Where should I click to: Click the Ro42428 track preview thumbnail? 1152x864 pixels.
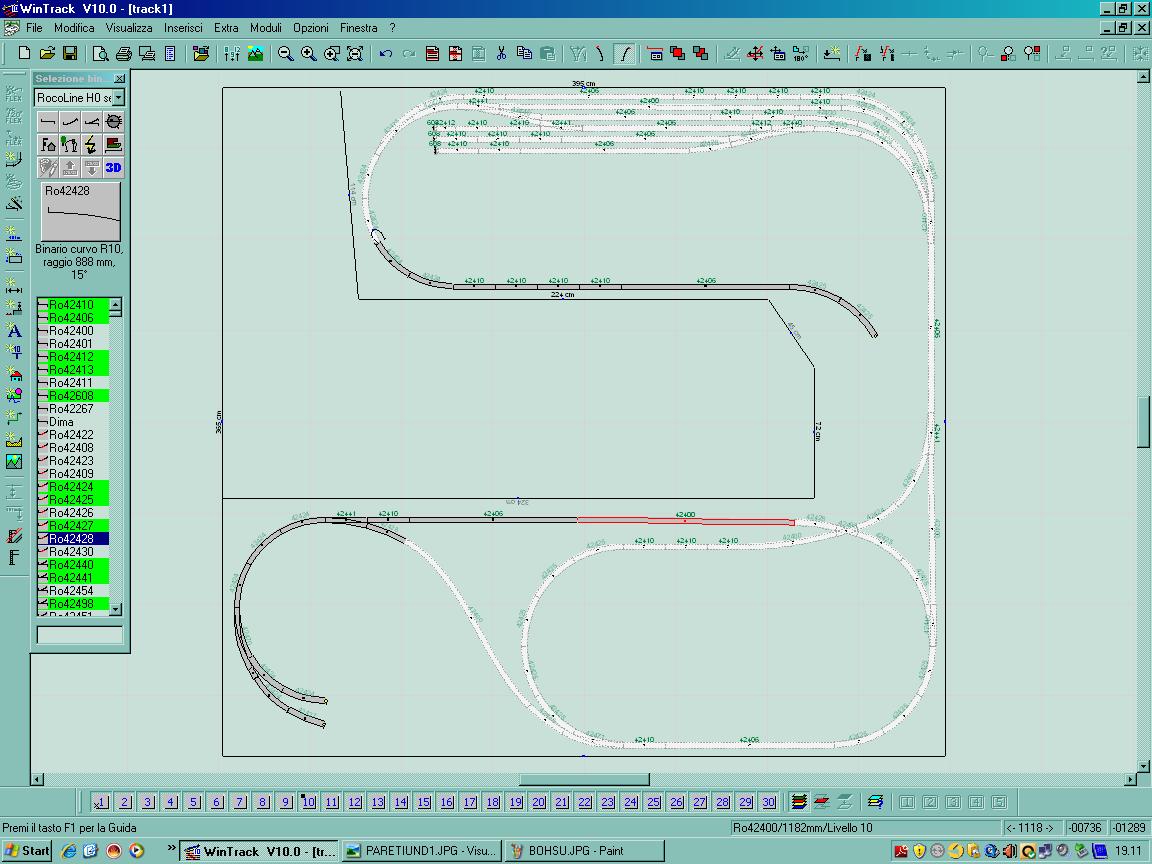click(80, 211)
